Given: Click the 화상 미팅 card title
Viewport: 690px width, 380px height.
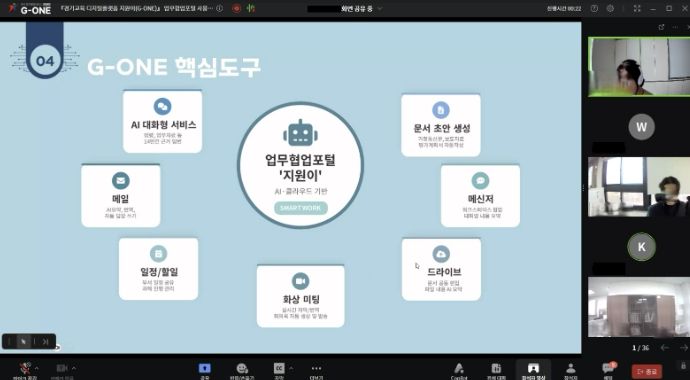Looking at the screenshot, I should [x=301, y=300].
